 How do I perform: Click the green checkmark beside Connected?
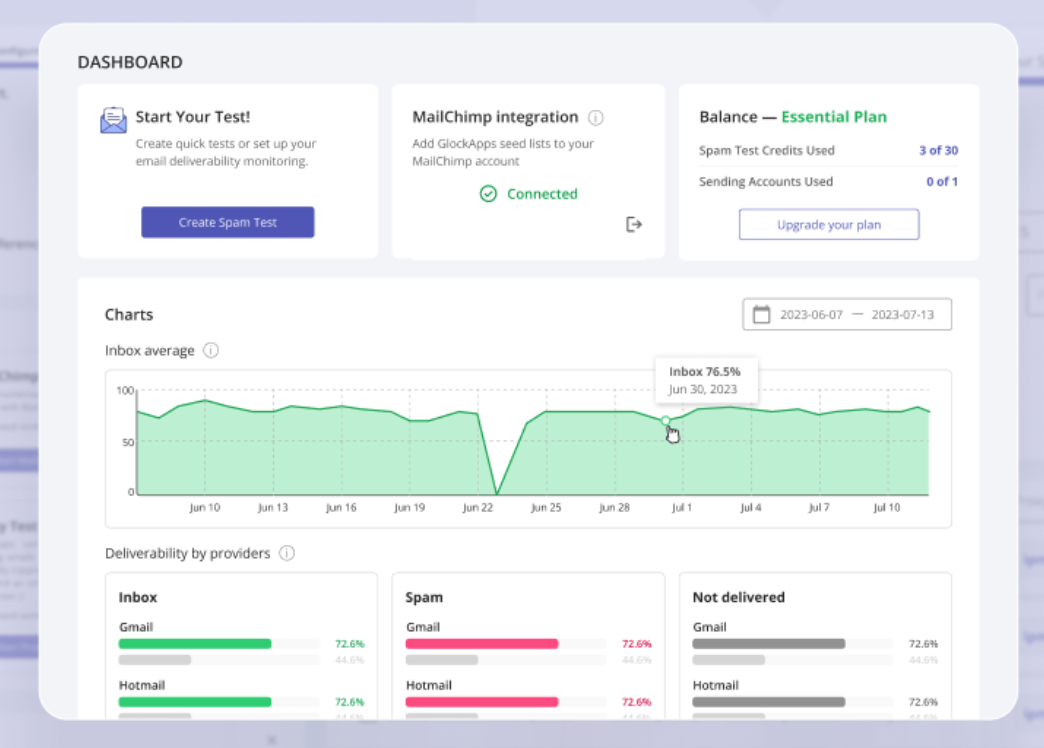click(489, 194)
